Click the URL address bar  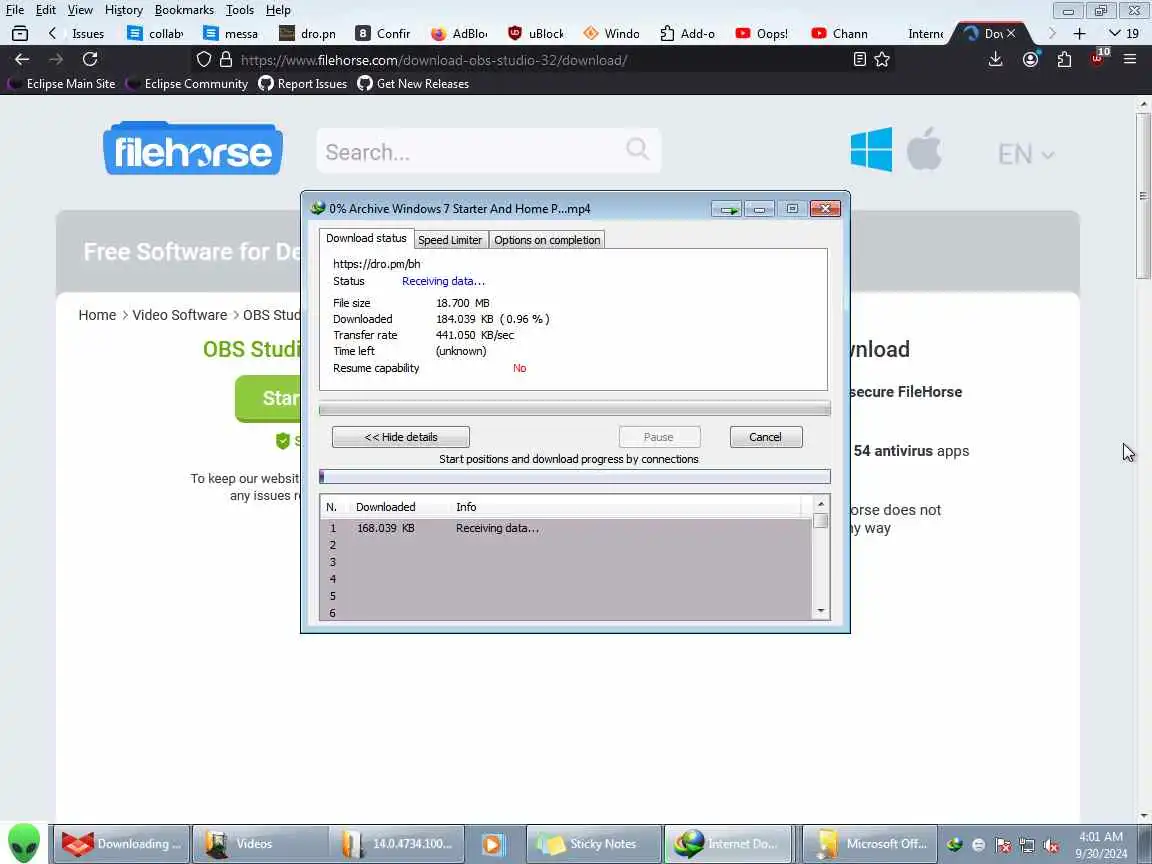click(540, 60)
